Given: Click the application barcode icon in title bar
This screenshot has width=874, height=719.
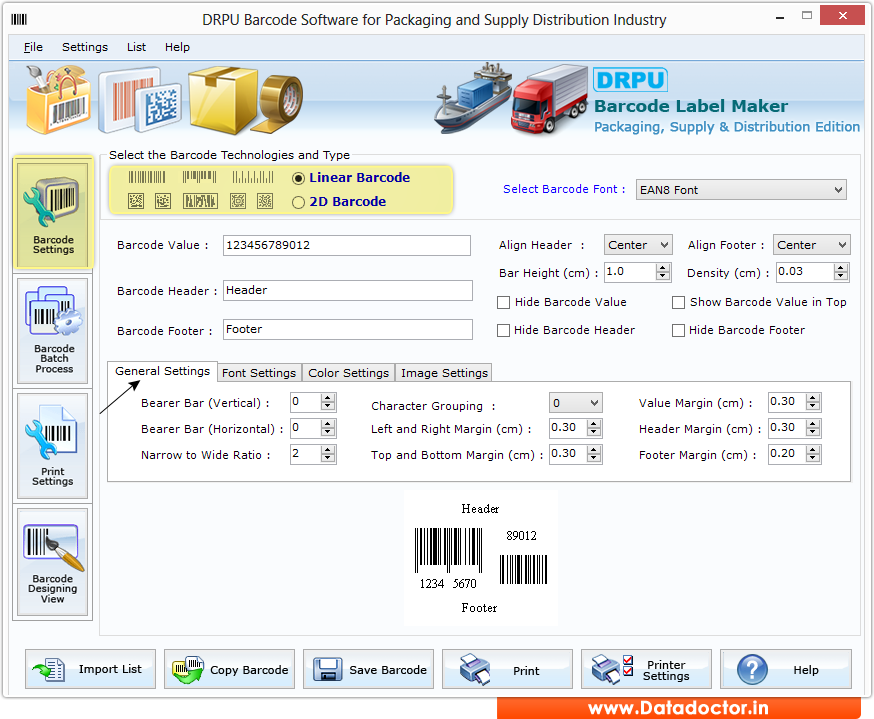Looking at the screenshot, I should pyautogui.click(x=18, y=20).
